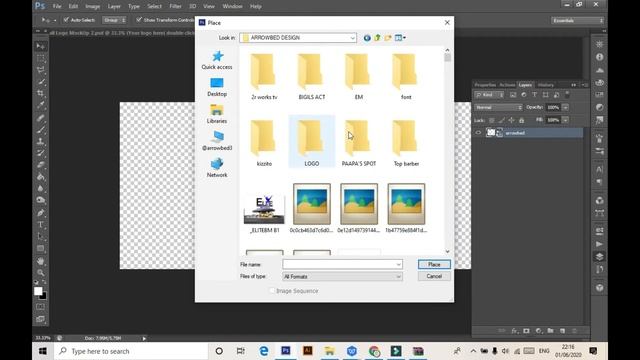This screenshot has width=640, height=360.
Task: Click the background color swatch
Action: pos(44,297)
